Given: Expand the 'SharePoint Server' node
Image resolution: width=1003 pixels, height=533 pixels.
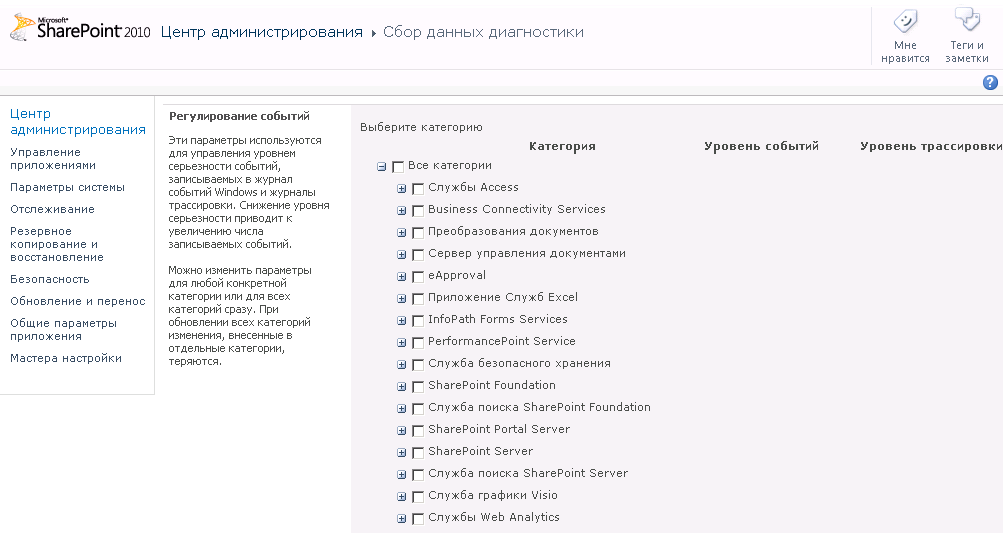Looking at the screenshot, I should (402, 453).
